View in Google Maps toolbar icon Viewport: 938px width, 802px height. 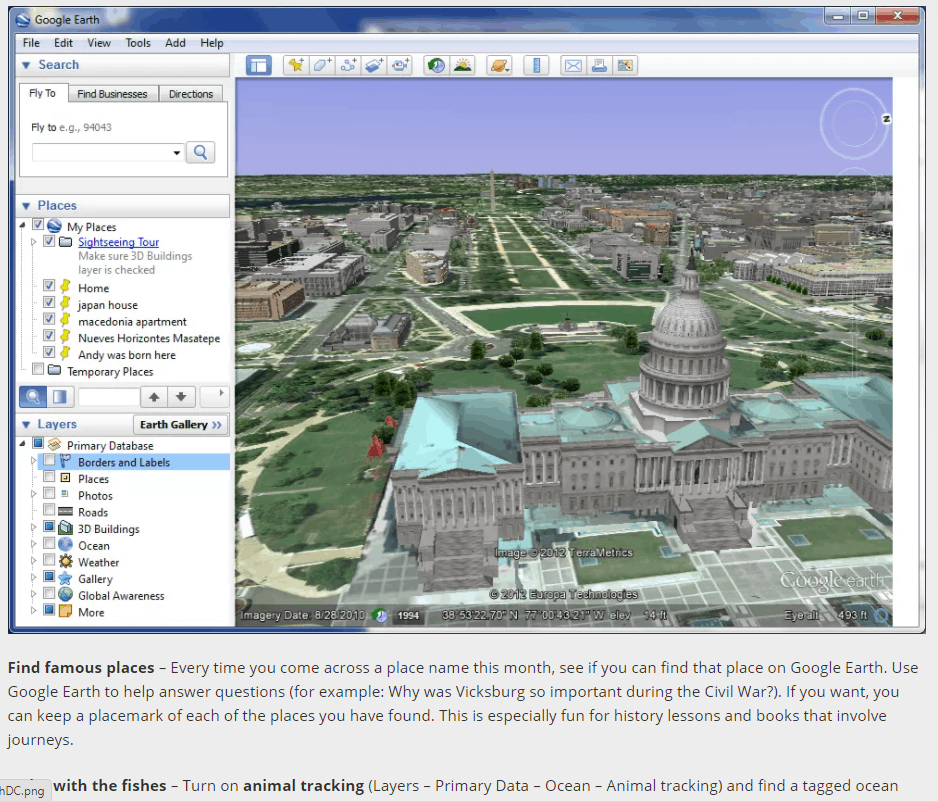click(625, 65)
